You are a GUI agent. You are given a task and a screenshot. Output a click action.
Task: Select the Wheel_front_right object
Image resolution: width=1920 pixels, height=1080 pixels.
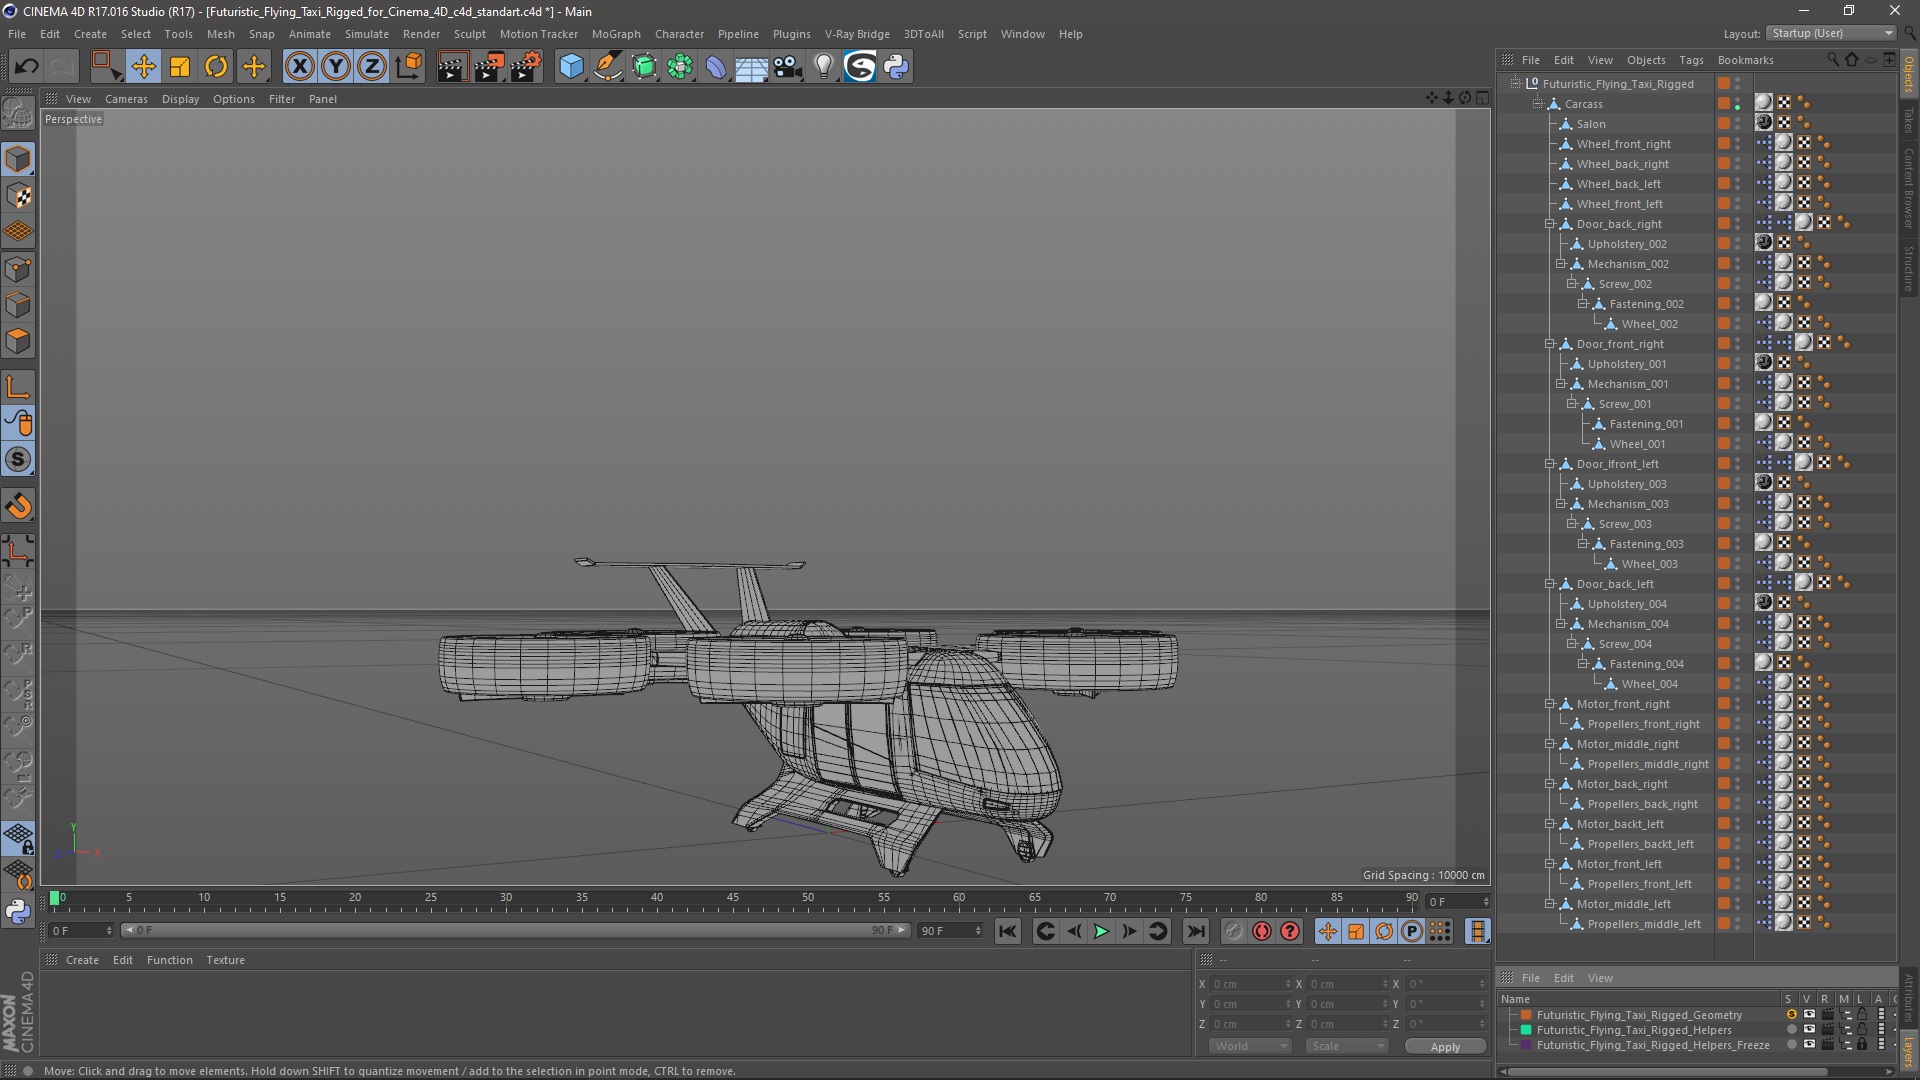click(1623, 144)
